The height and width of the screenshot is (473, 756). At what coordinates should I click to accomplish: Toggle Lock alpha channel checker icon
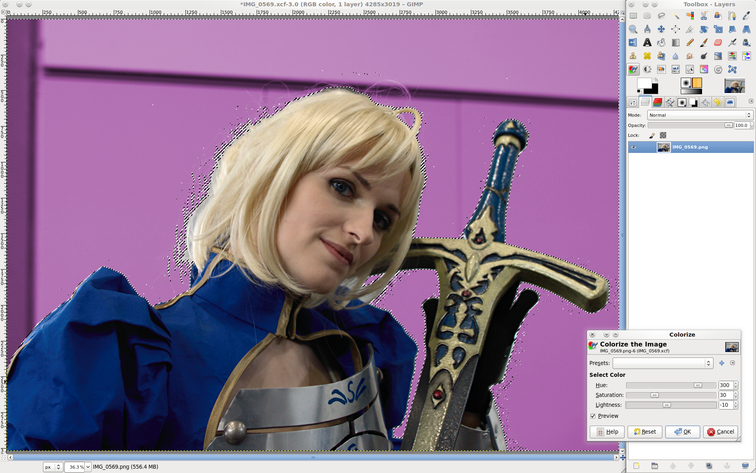tap(663, 135)
